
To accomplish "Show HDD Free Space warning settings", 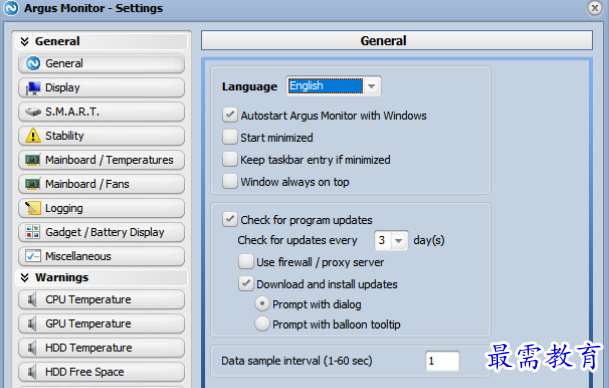I will [x=101, y=372].
